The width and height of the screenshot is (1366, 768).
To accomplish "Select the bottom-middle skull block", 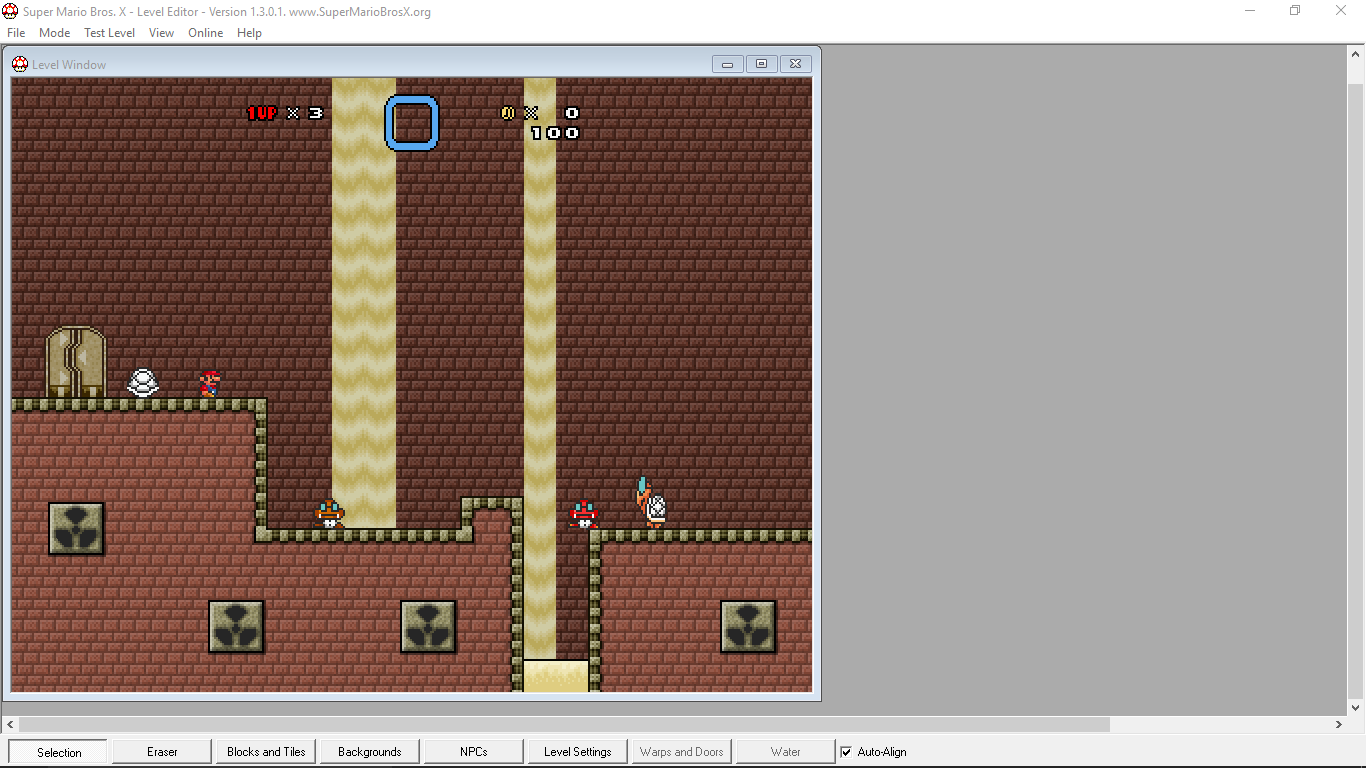I will 428,627.
